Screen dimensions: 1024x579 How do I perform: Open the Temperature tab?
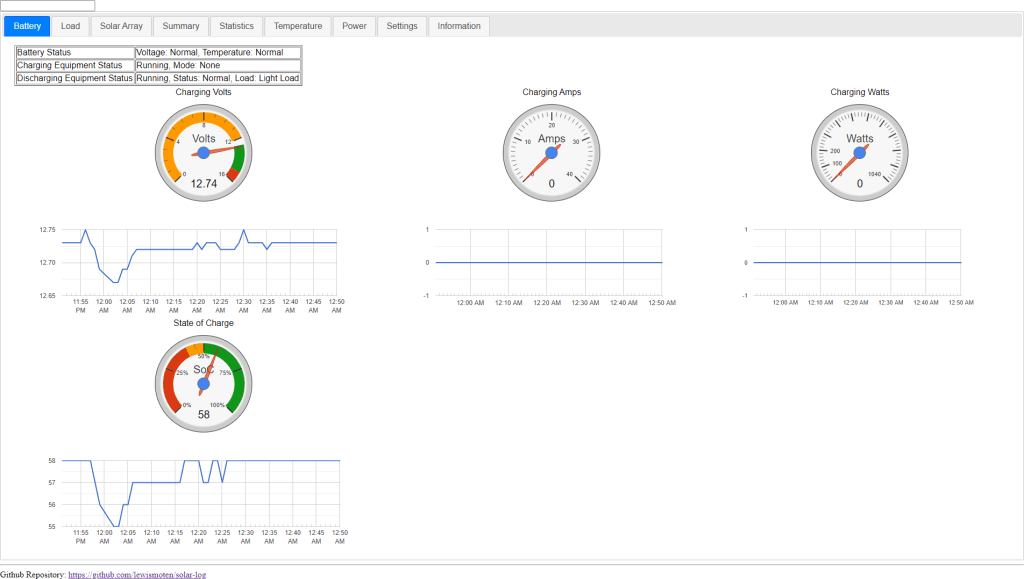click(x=298, y=26)
